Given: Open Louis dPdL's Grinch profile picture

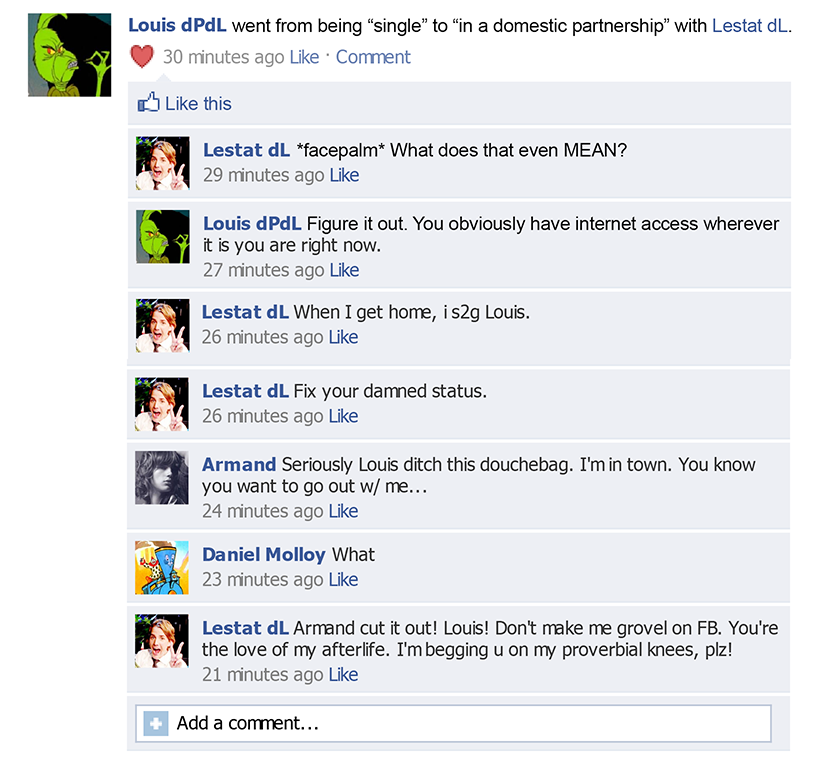Looking at the screenshot, I should [x=69, y=55].
